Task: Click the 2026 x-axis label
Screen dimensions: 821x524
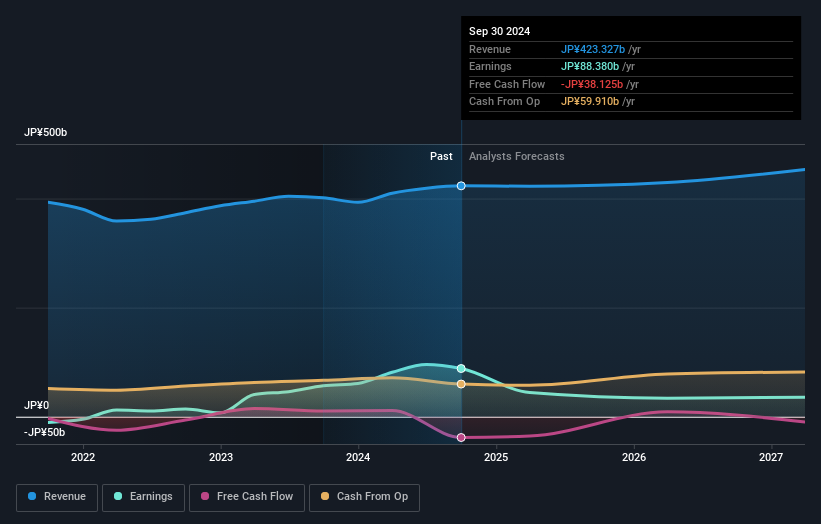Action: 634,457
